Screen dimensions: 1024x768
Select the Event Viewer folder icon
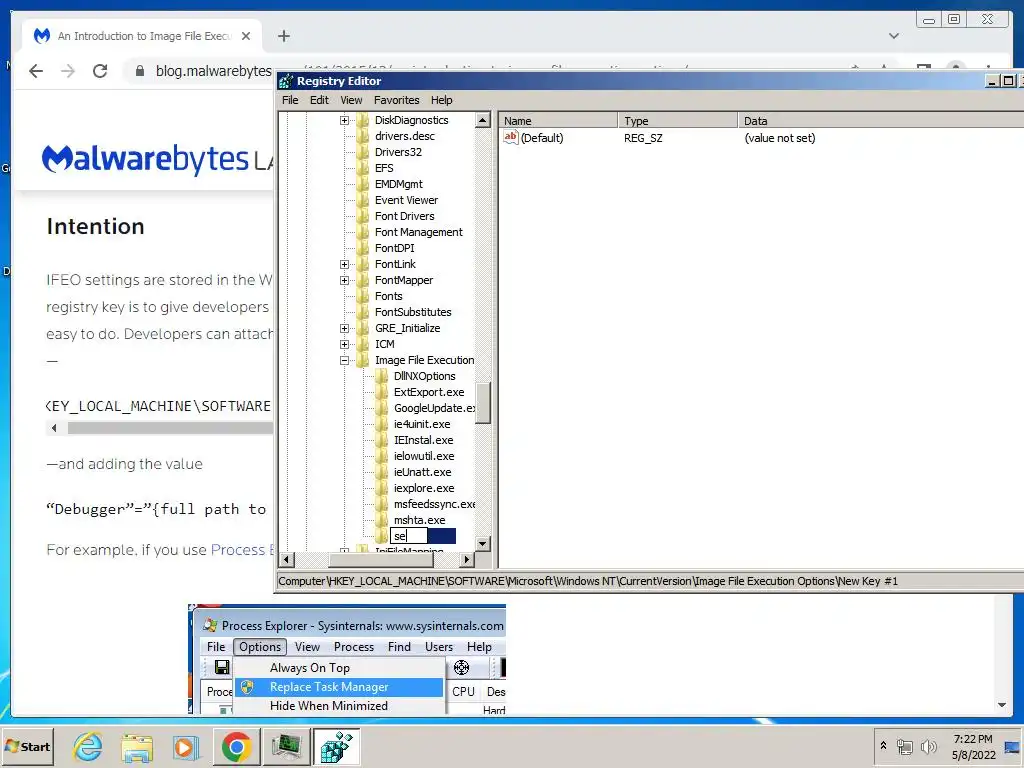pyautogui.click(x=362, y=200)
